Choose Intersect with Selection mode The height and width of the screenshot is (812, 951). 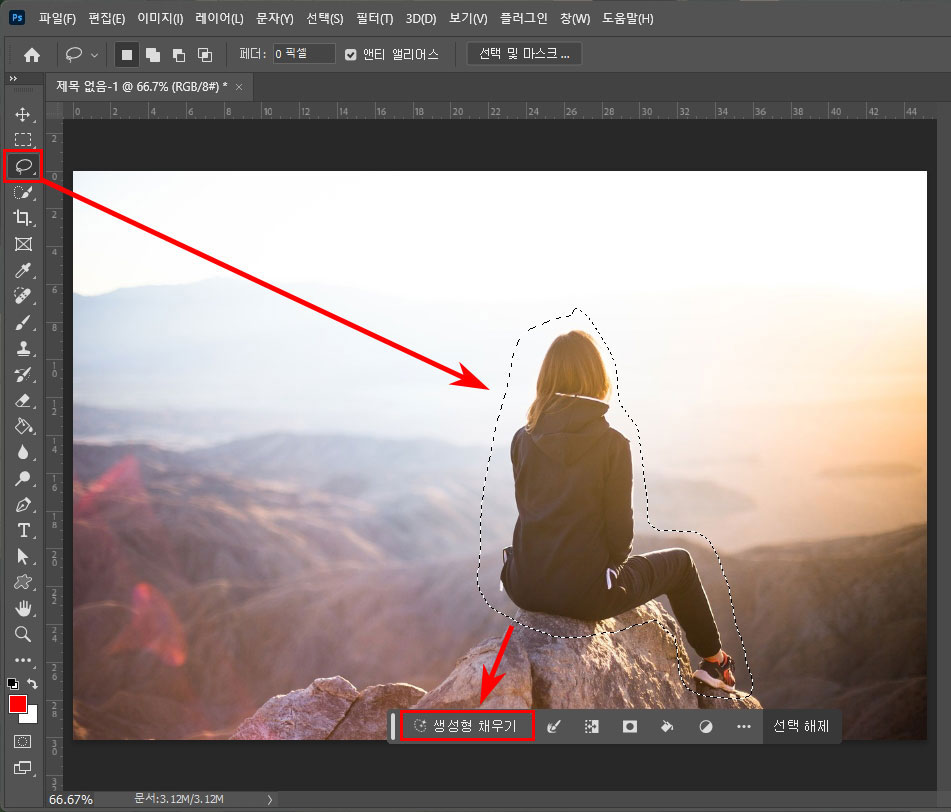click(x=205, y=55)
